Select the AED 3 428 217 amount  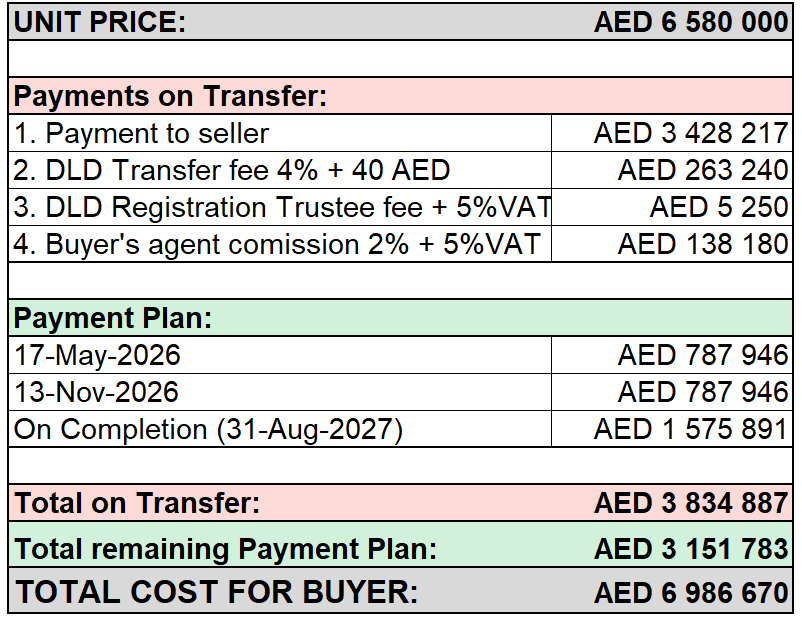point(672,134)
